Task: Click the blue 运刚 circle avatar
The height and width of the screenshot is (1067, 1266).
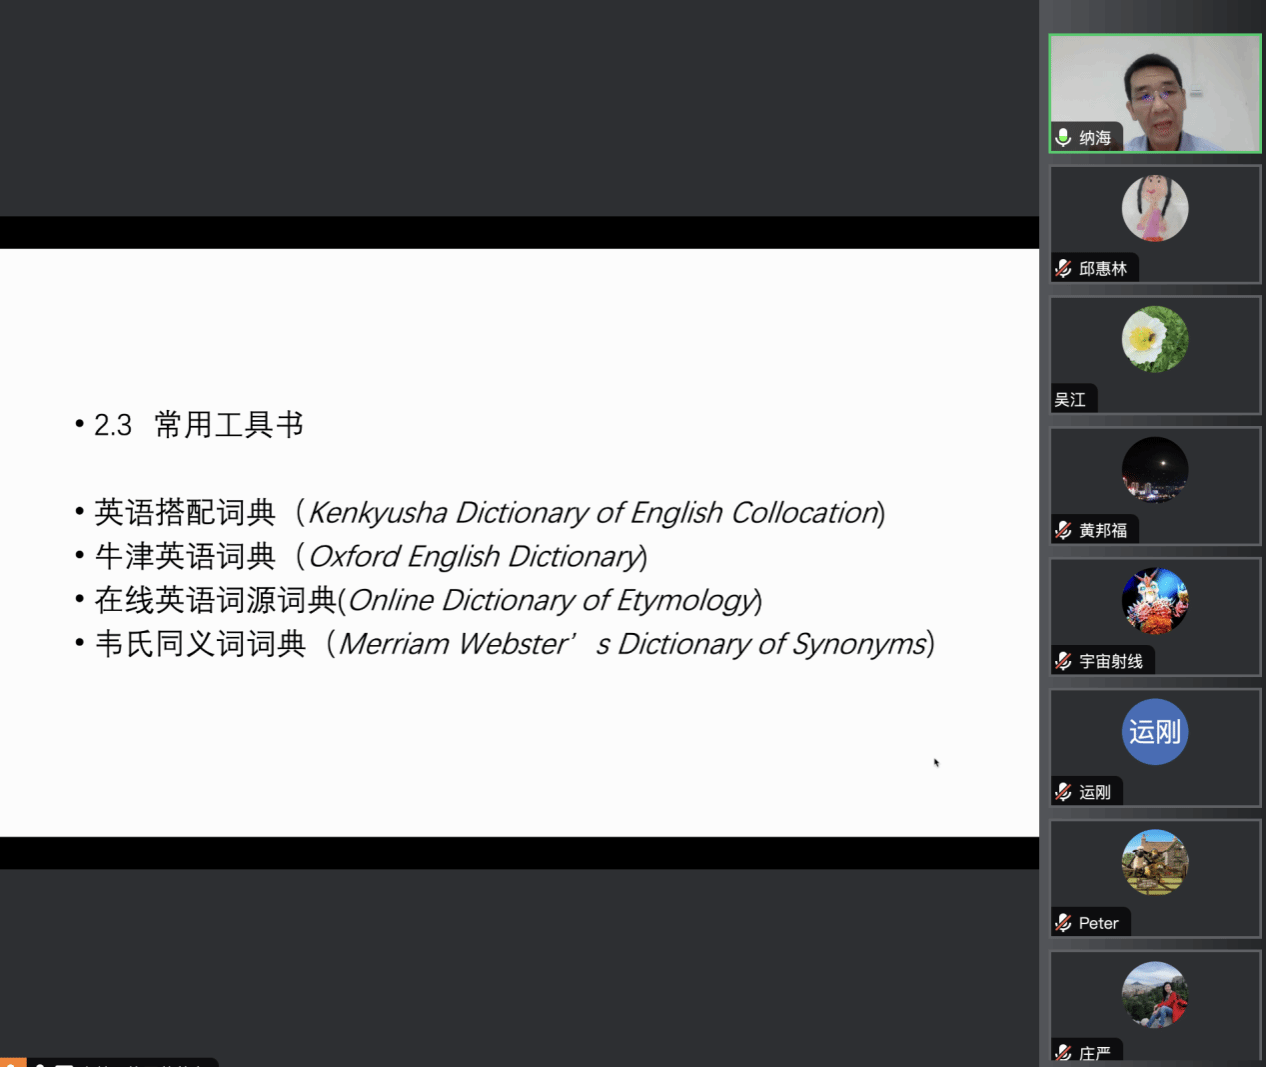Action: pos(1154,732)
